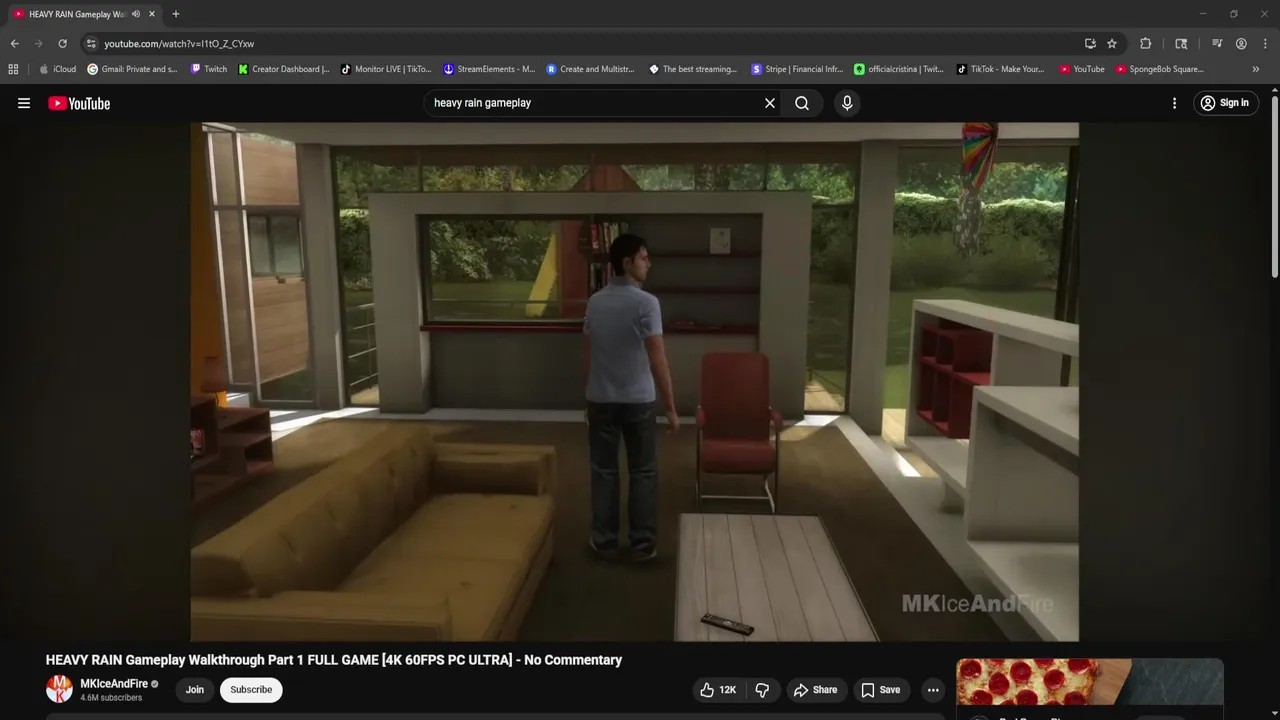Bookmark this page with the star
This screenshot has height=720, width=1280.
pos(1112,44)
